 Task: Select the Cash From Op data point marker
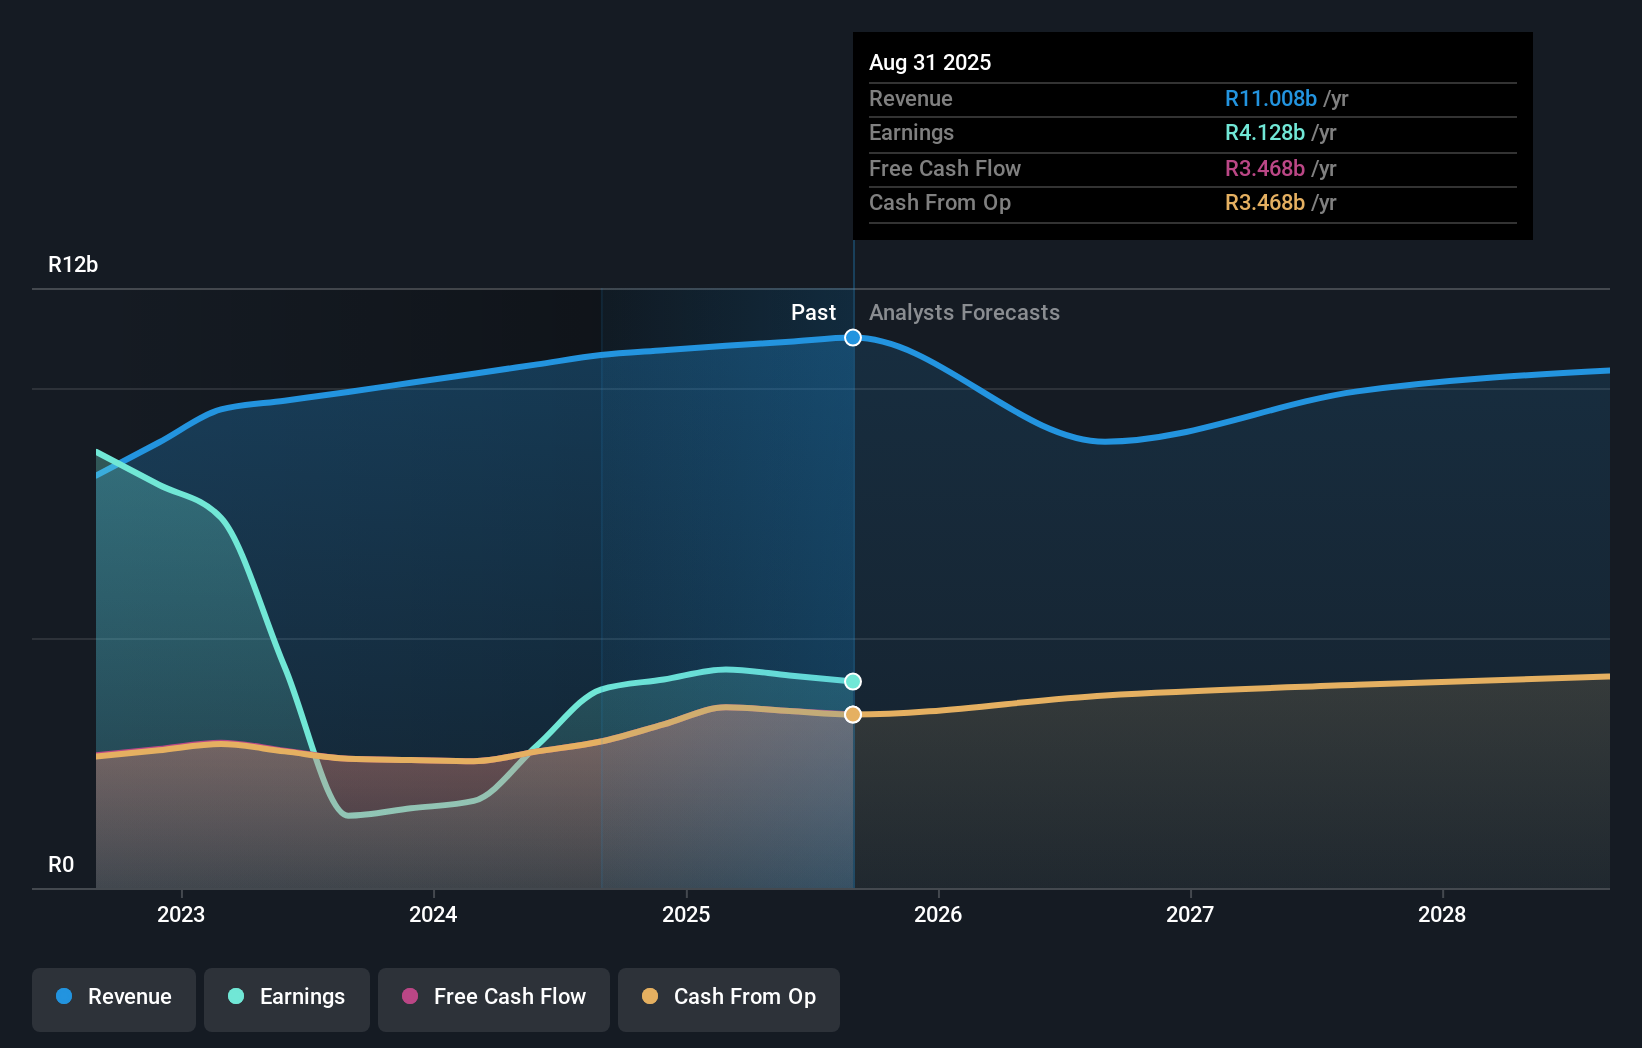852,714
